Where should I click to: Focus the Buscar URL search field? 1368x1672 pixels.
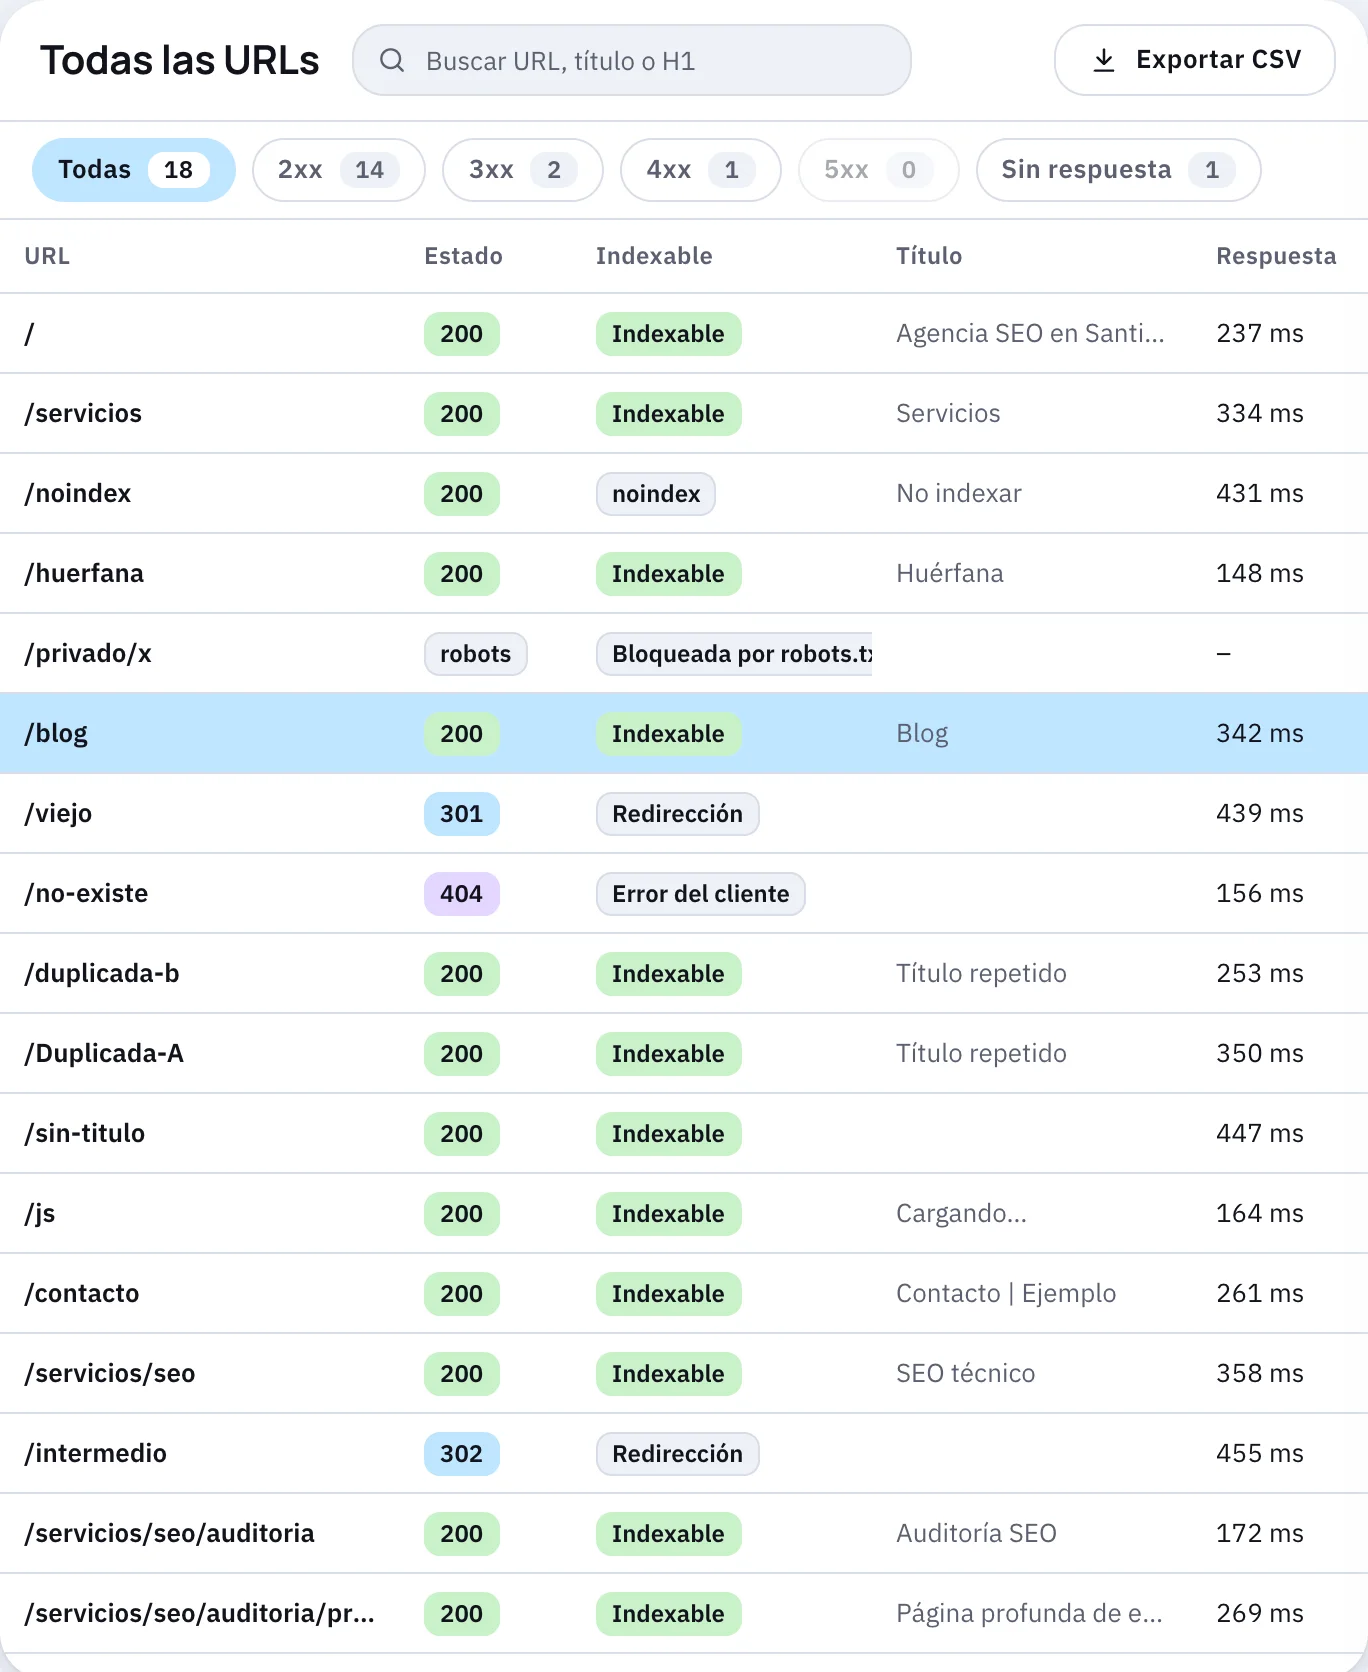(x=632, y=60)
